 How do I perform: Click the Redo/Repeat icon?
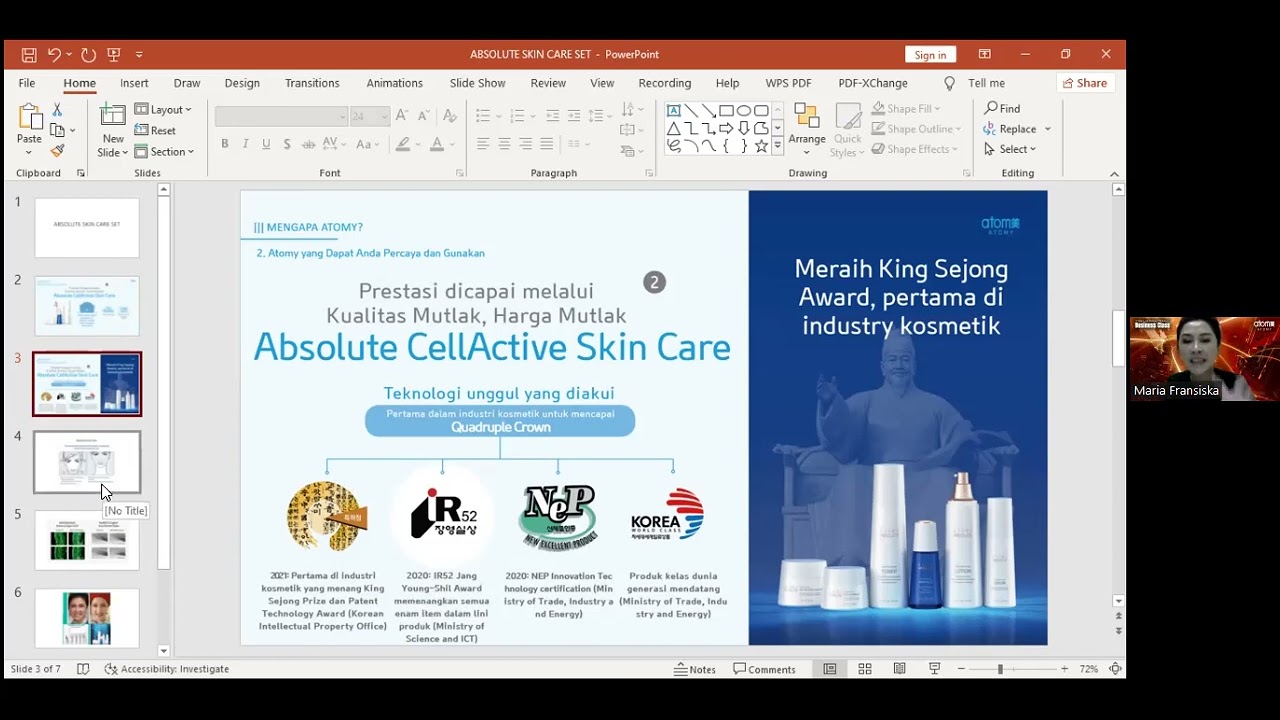88,55
